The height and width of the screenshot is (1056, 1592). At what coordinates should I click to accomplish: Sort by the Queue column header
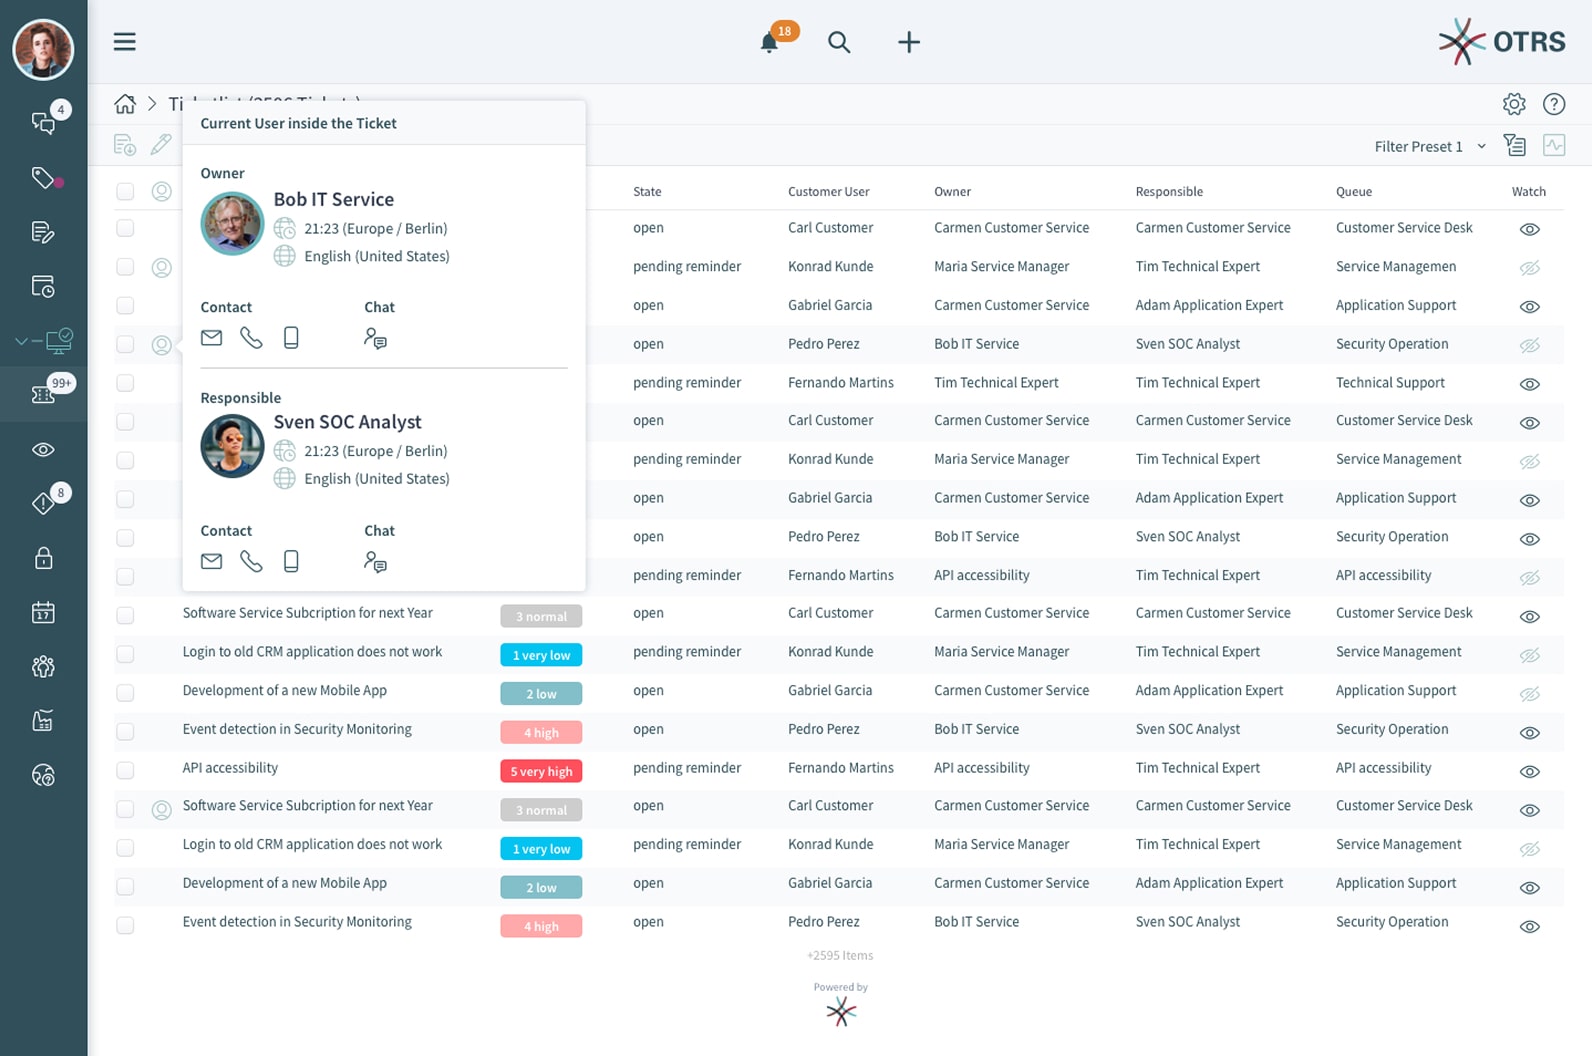pyautogui.click(x=1353, y=192)
